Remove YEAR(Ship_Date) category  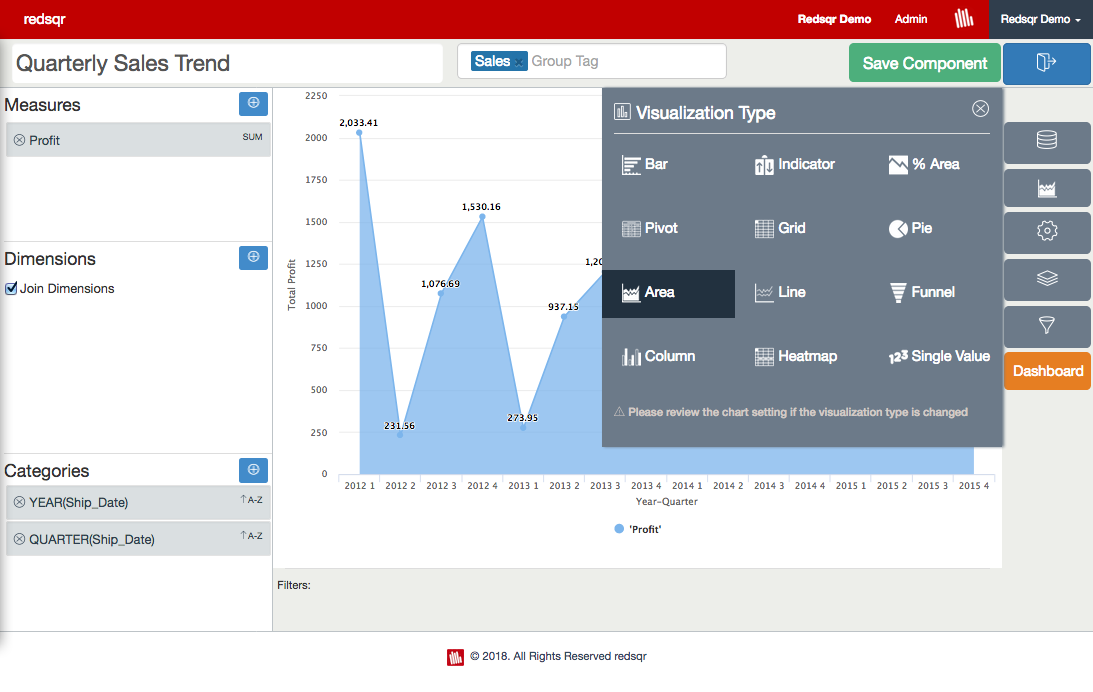click(20, 502)
